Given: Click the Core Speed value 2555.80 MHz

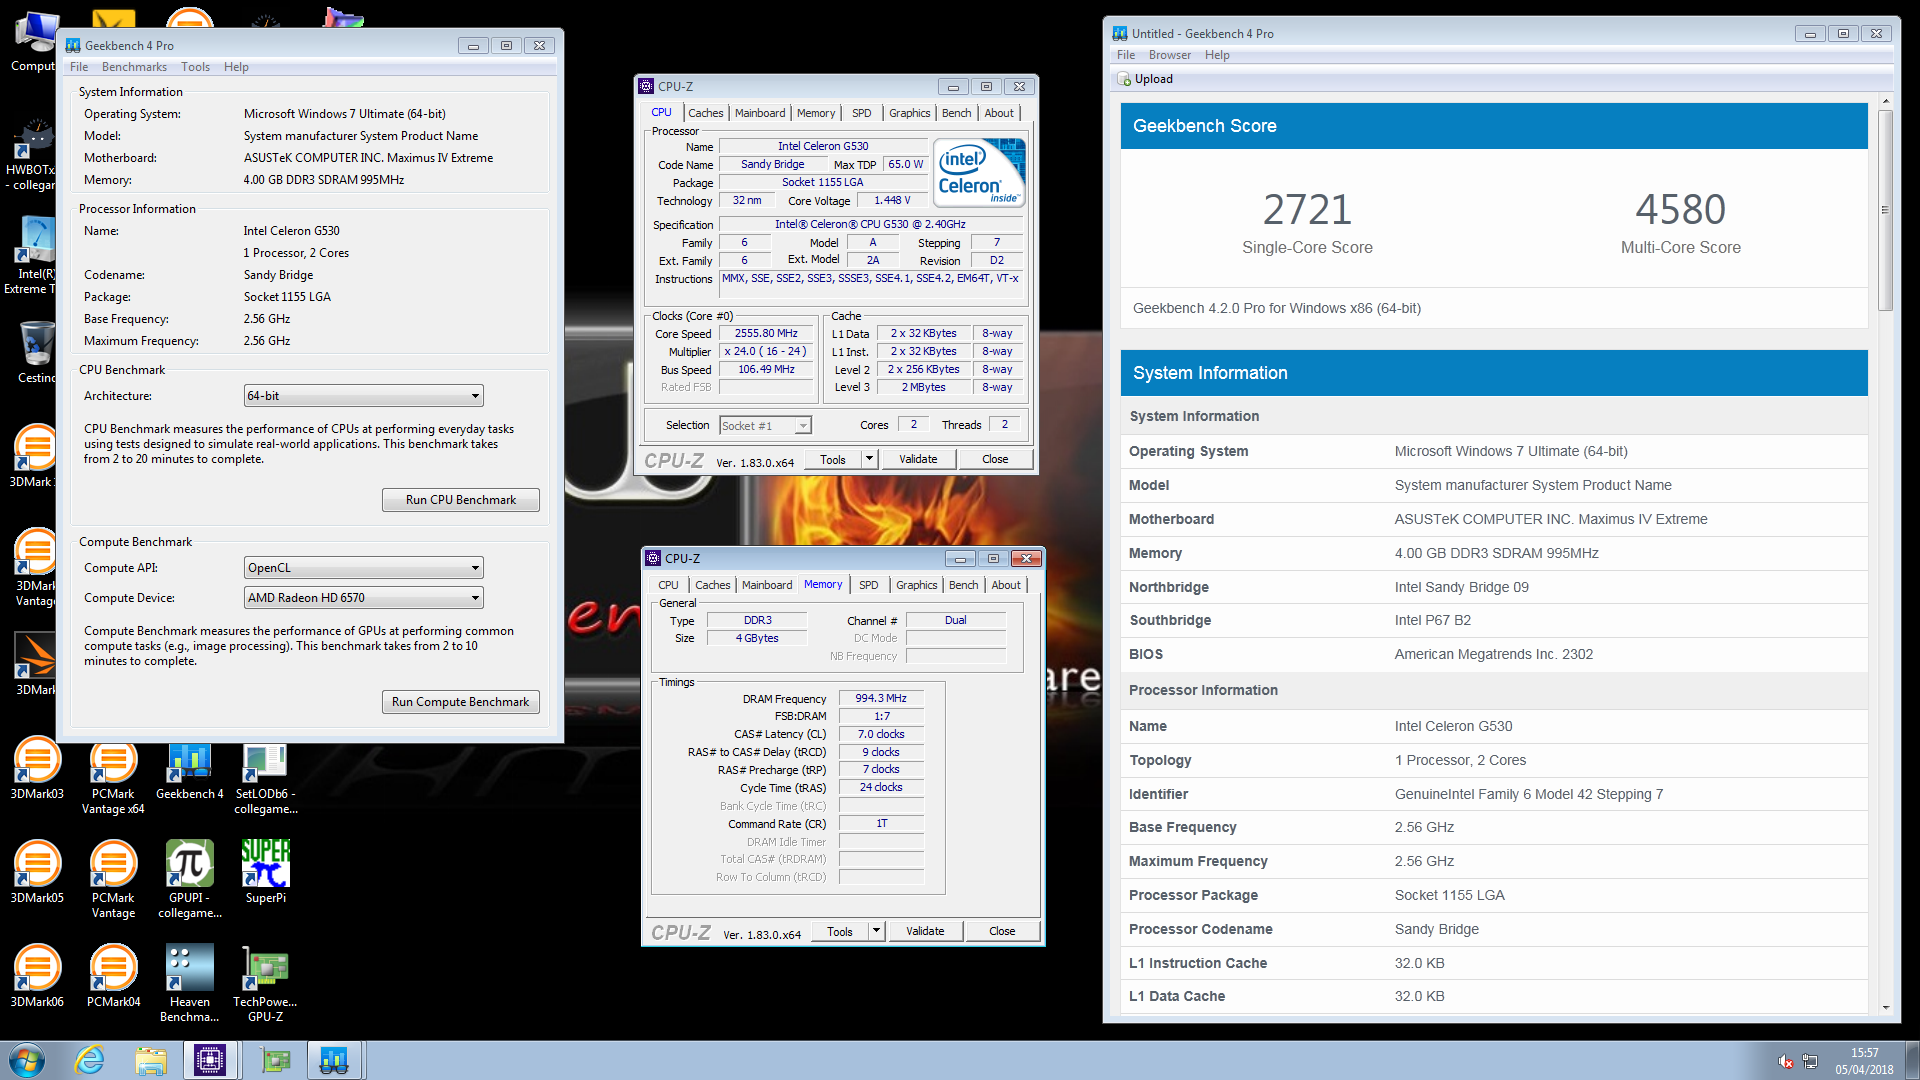Looking at the screenshot, I should [766, 334].
